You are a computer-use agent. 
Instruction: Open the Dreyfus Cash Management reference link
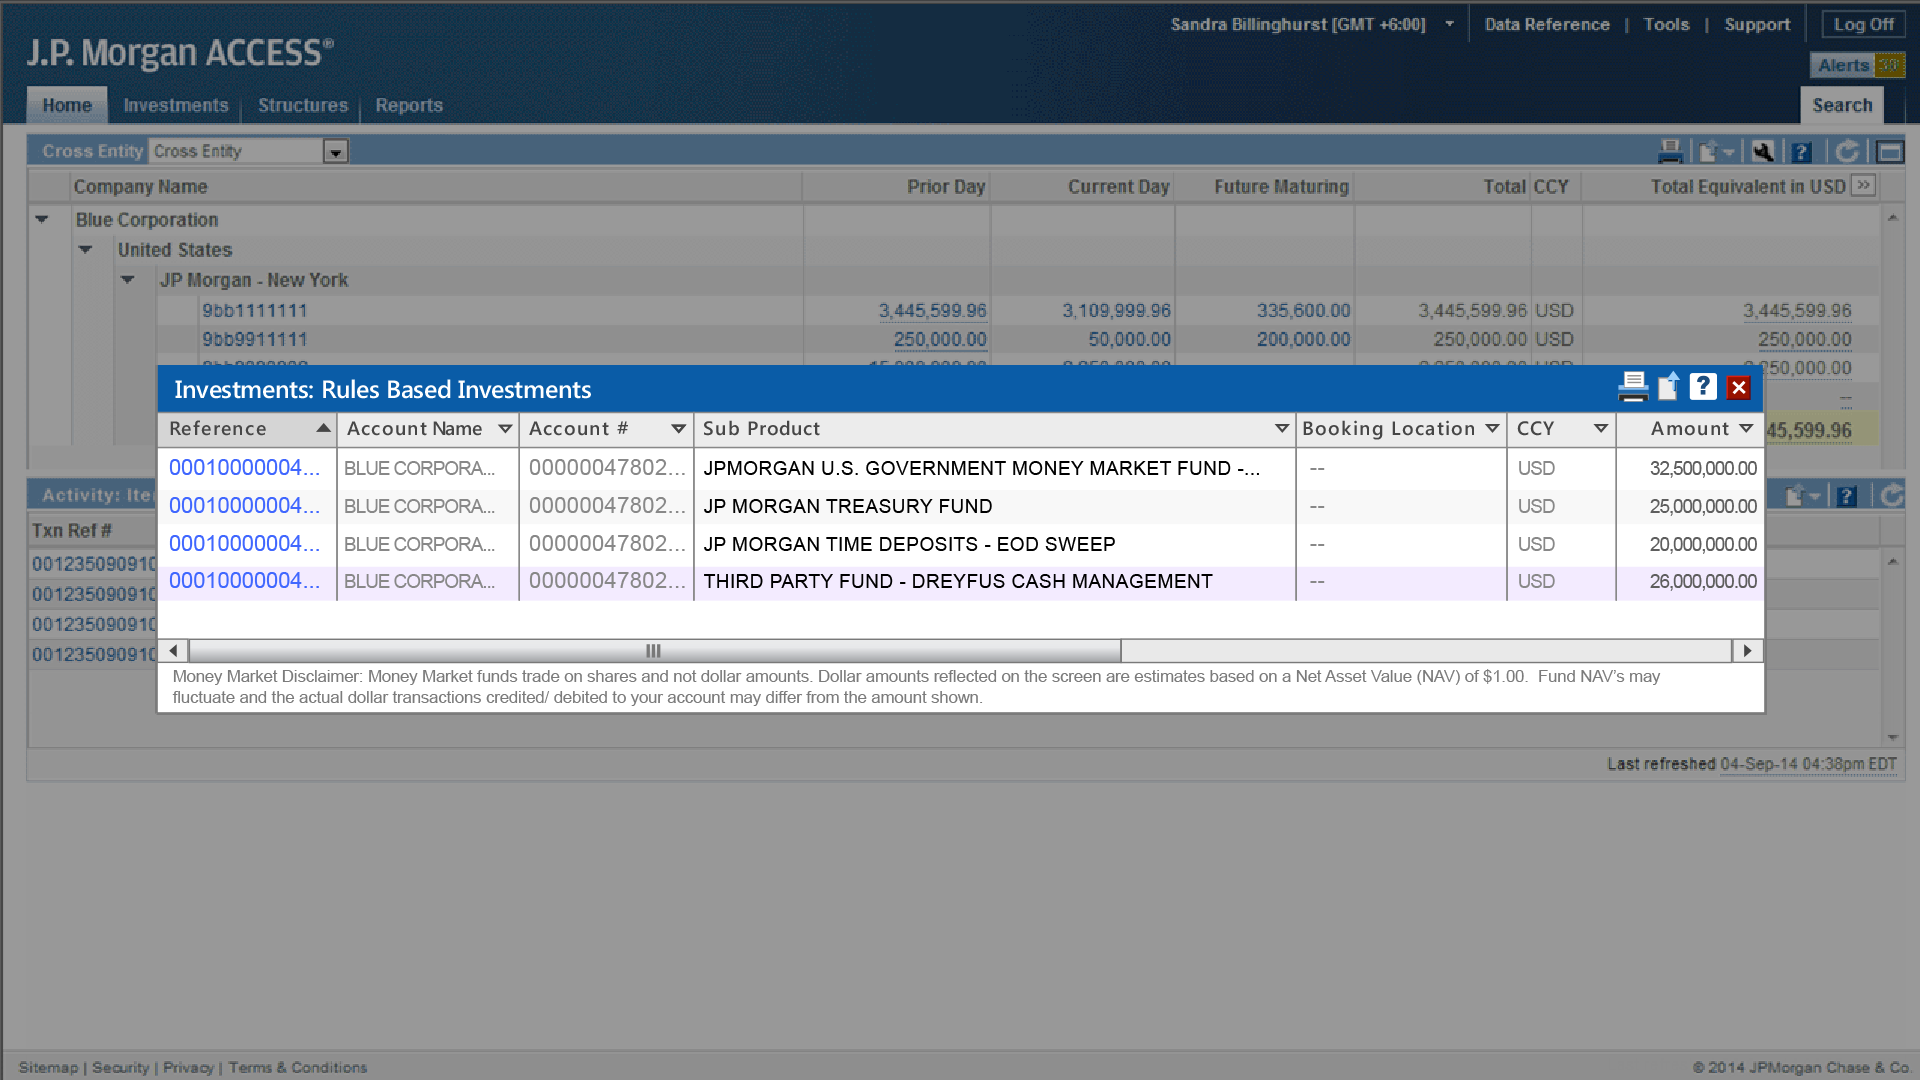244,581
